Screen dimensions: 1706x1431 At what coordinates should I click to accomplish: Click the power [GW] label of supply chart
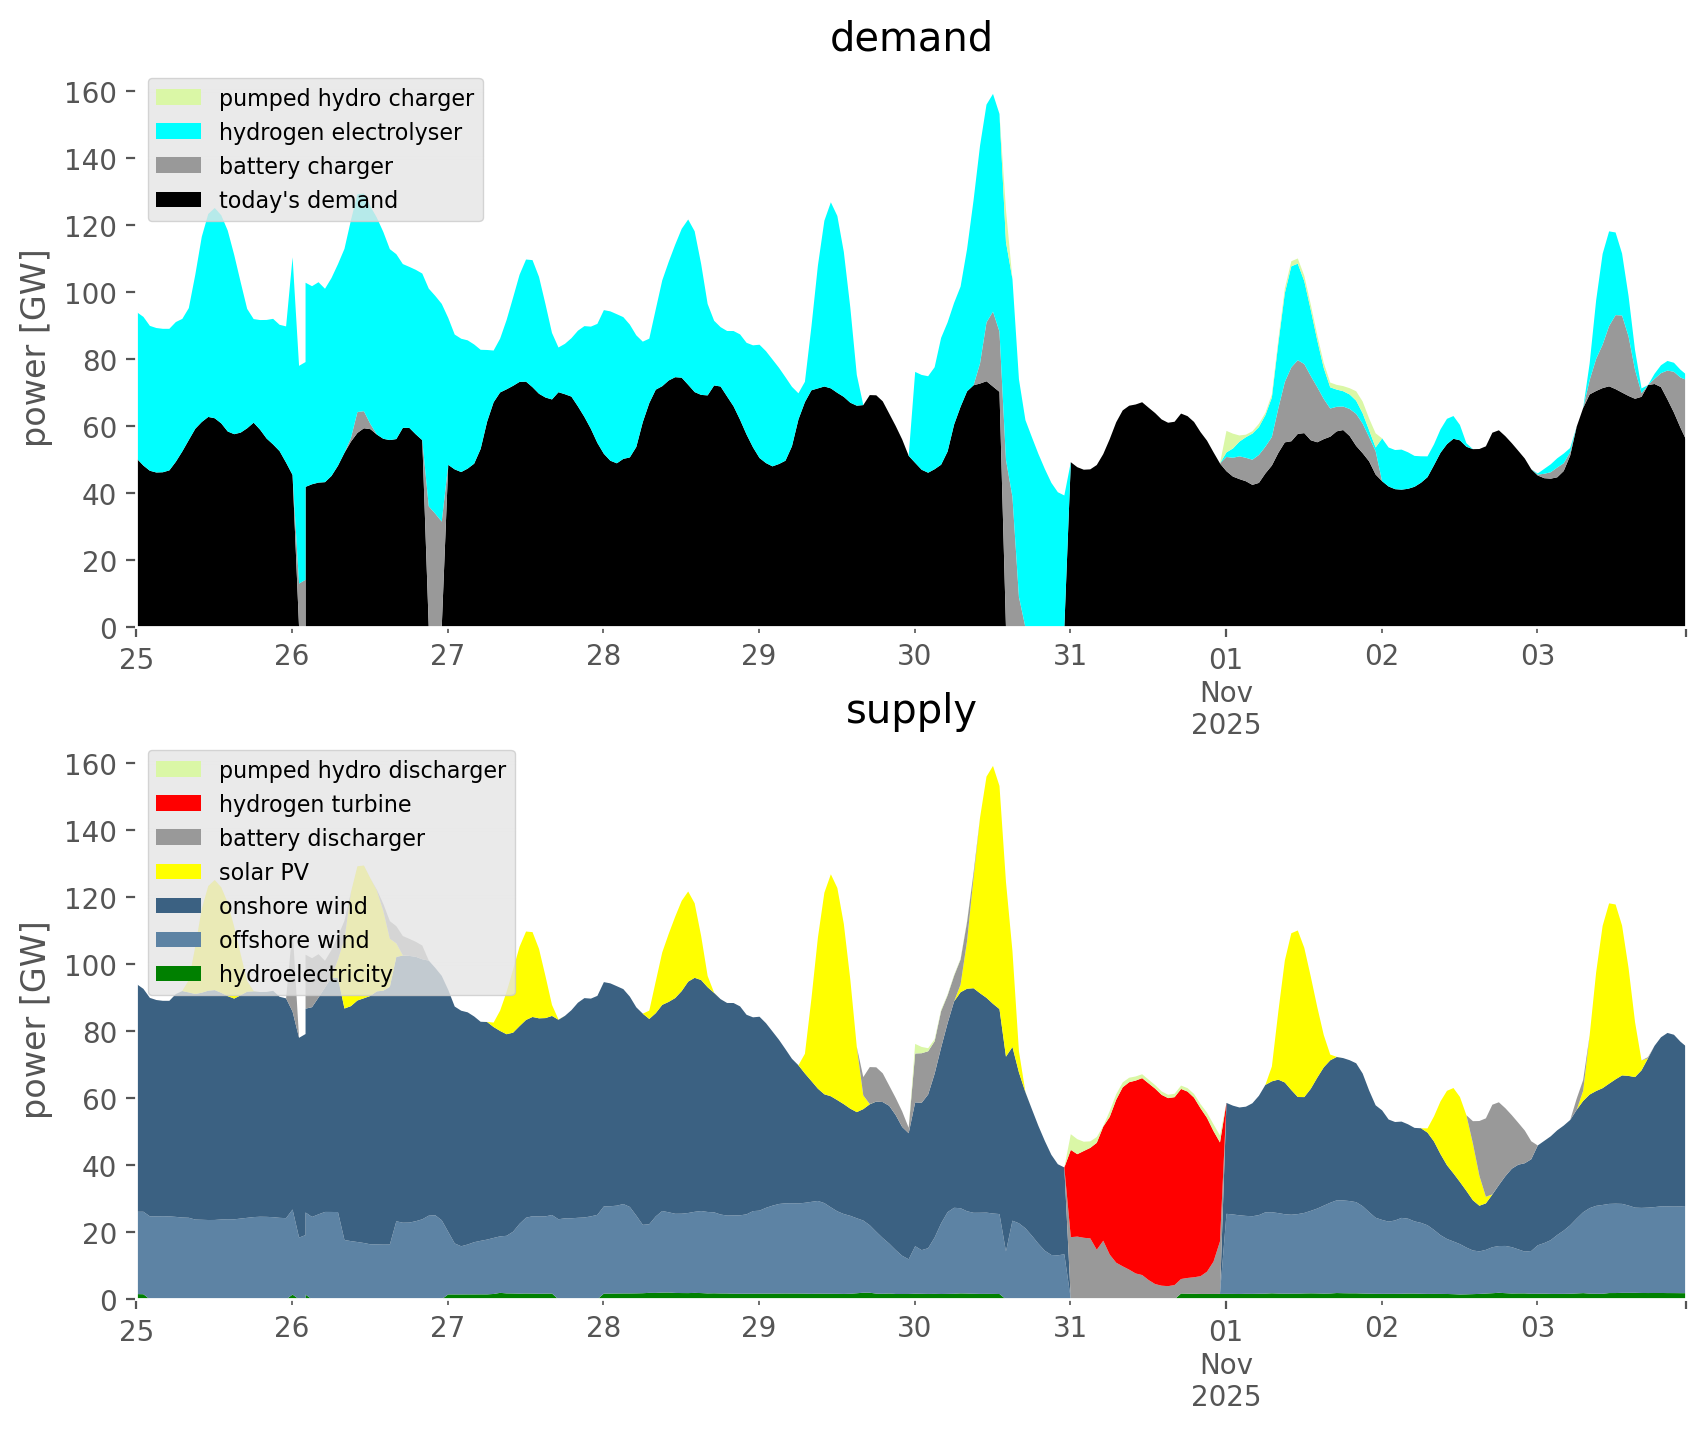pos(35,1020)
